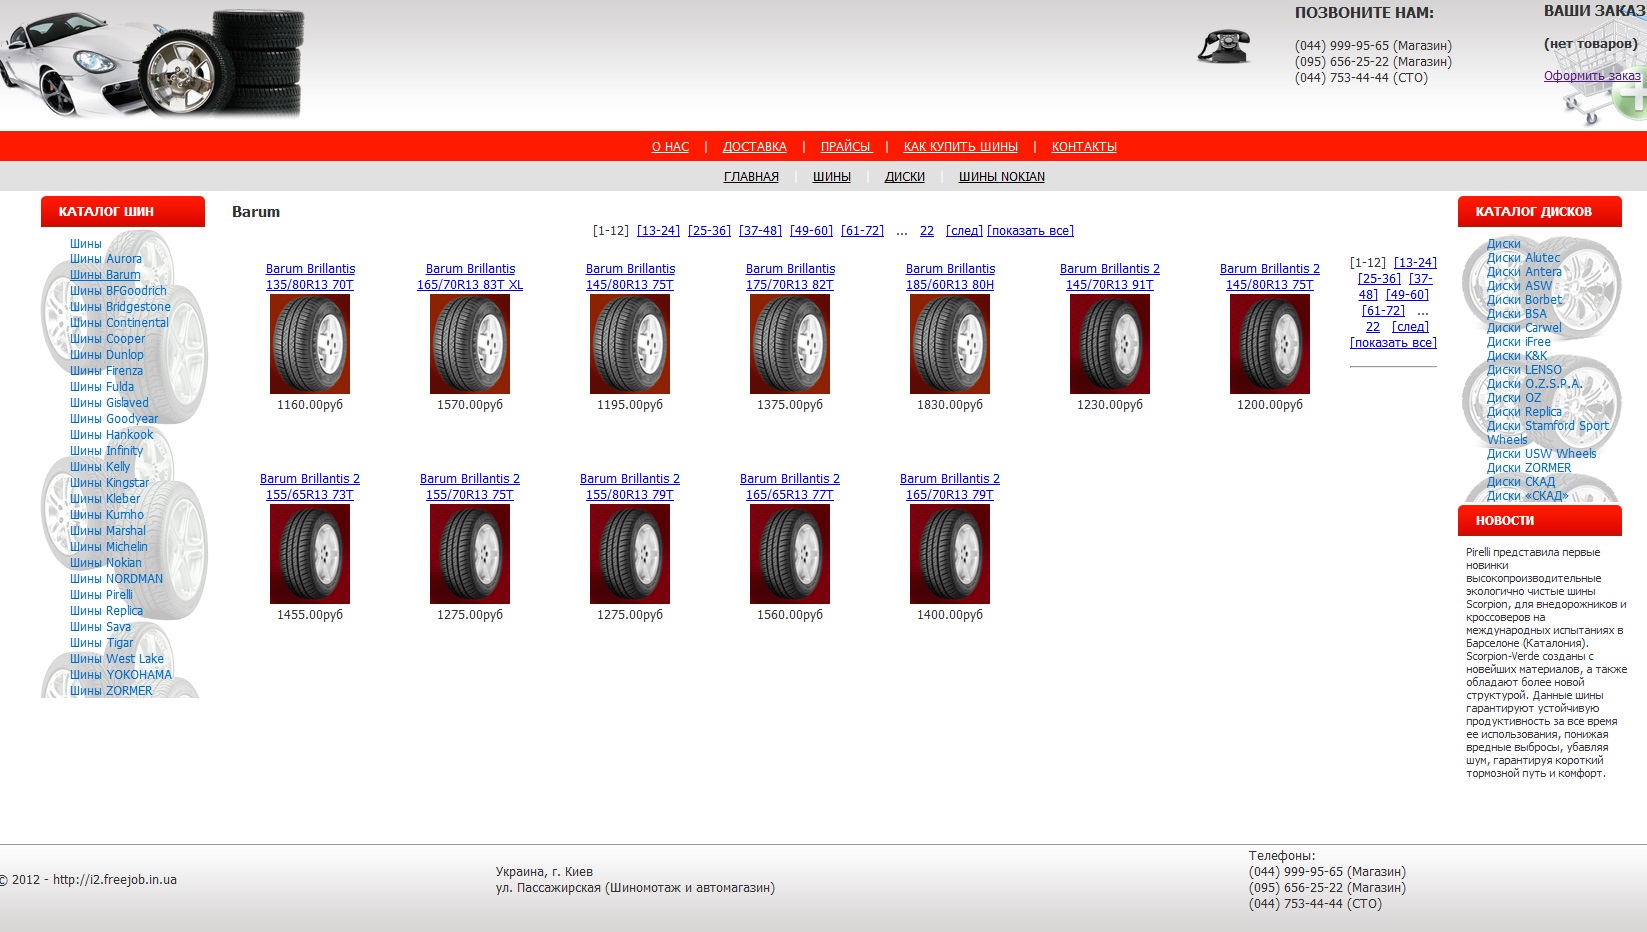1647x932 pixels.
Task: Open Barum Brillantis 2 155/65R13 73T image
Action: (x=310, y=554)
